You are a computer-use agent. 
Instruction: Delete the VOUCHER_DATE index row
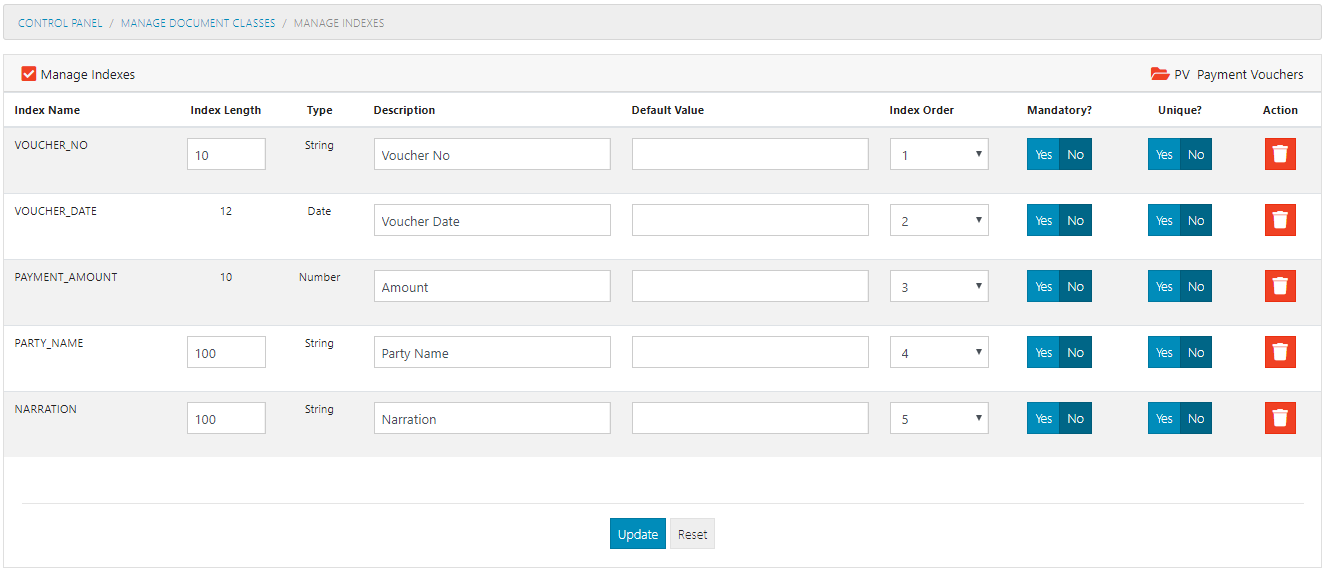[x=1280, y=220]
